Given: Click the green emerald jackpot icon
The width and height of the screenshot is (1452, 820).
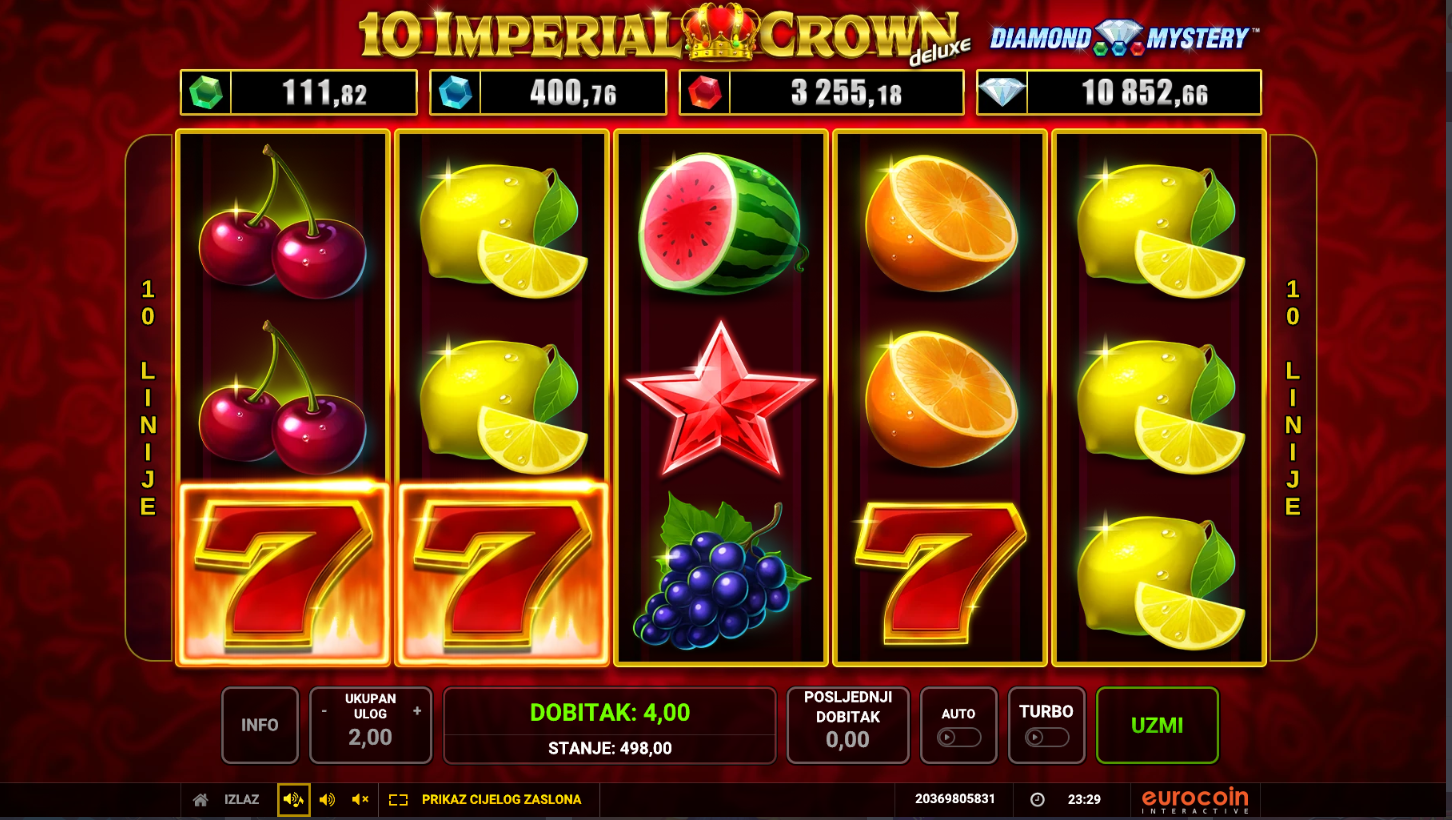Looking at the screenshot, I should click(206, 93).
